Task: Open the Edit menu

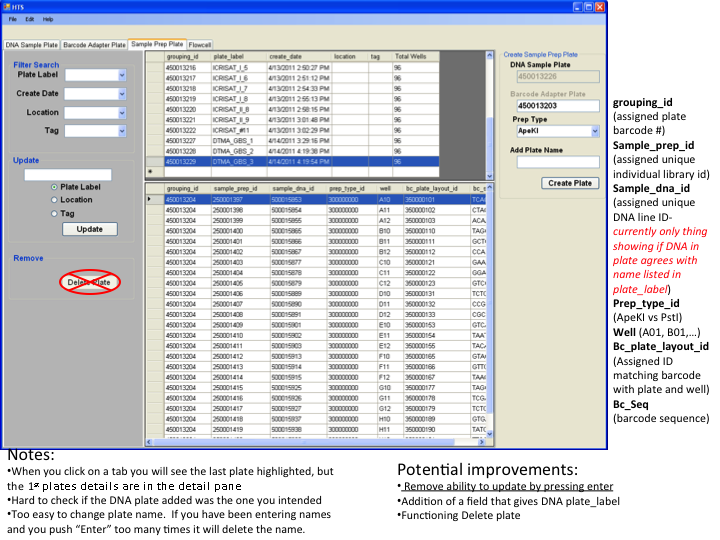Action: click(x=30, y=19)
